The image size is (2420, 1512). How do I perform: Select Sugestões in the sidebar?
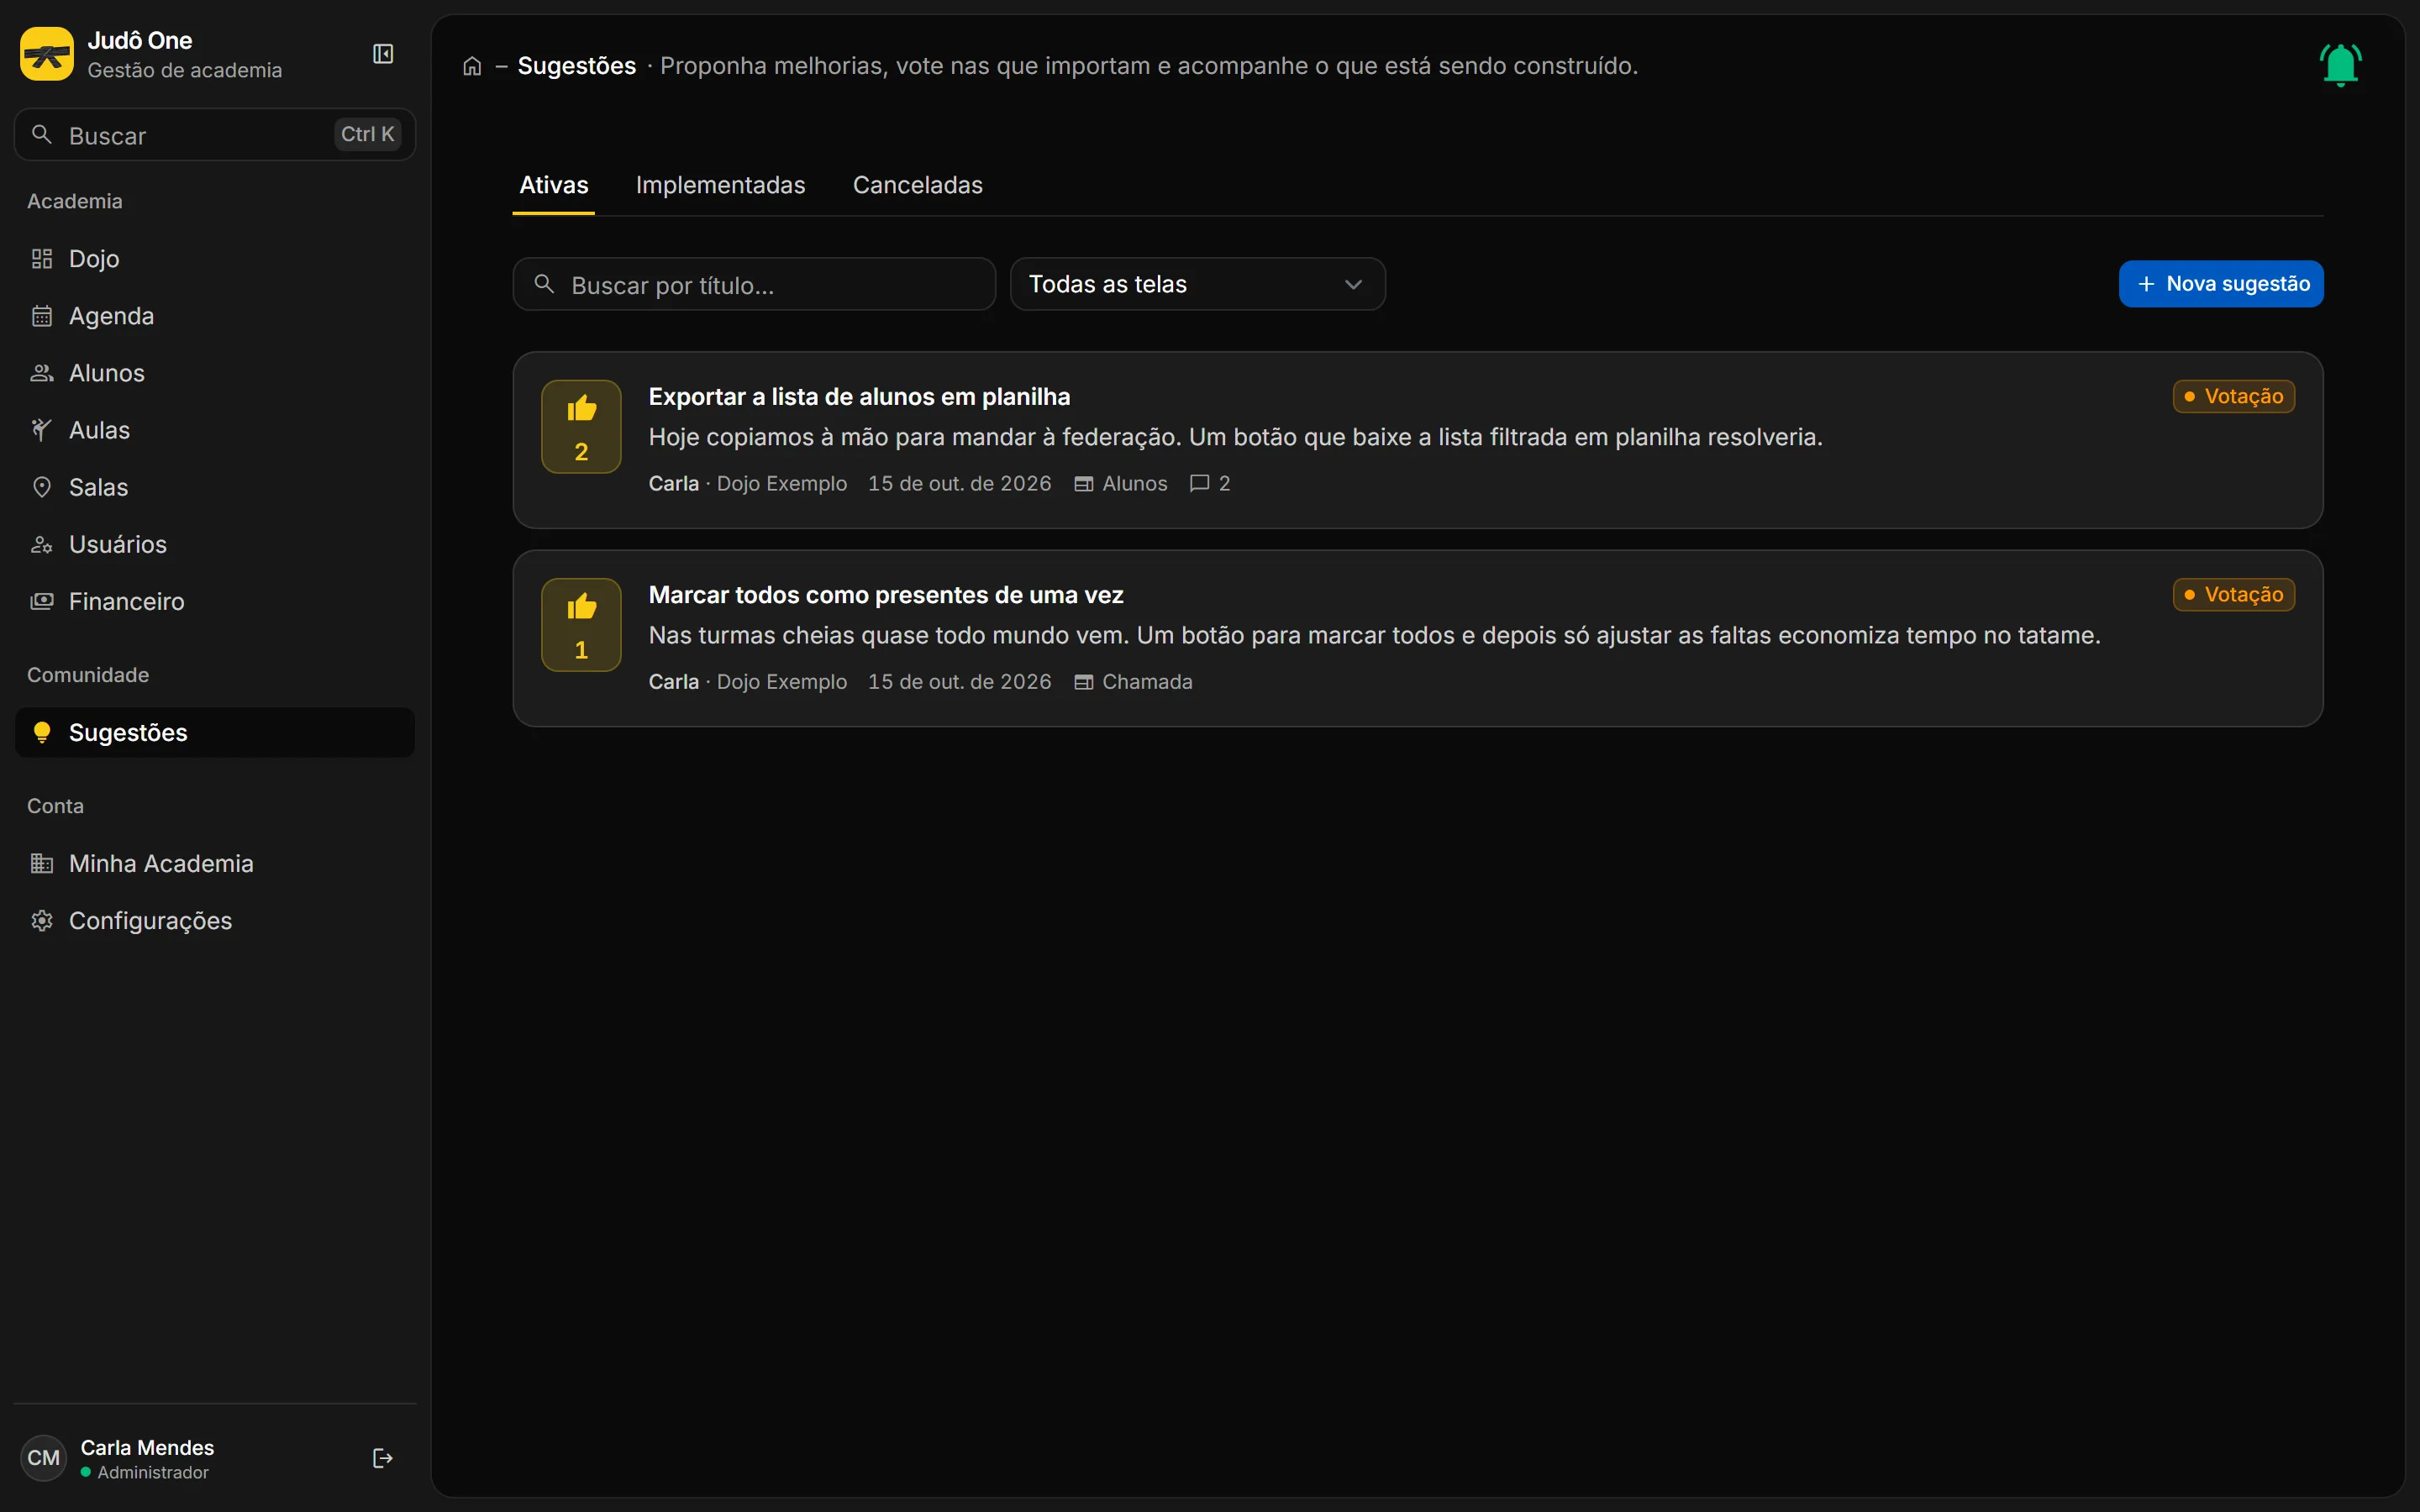(215, 732)
